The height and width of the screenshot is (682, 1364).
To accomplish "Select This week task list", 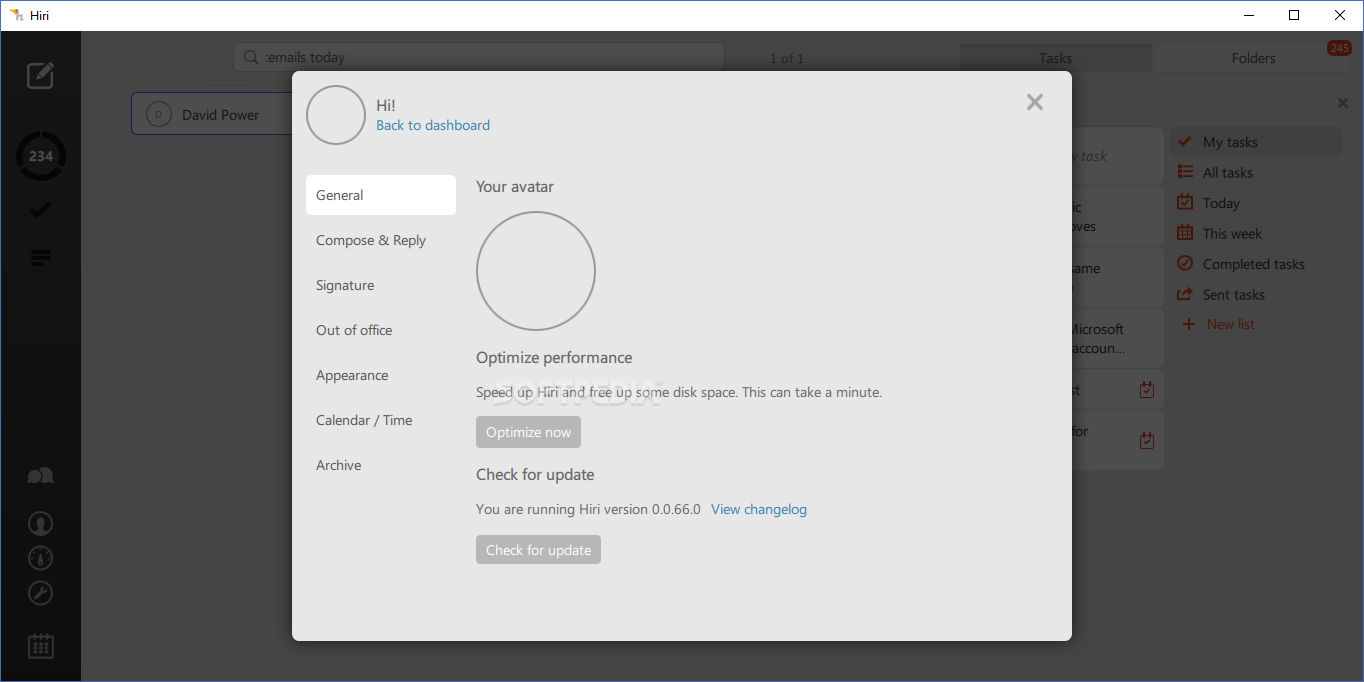I will (1232, 233).
